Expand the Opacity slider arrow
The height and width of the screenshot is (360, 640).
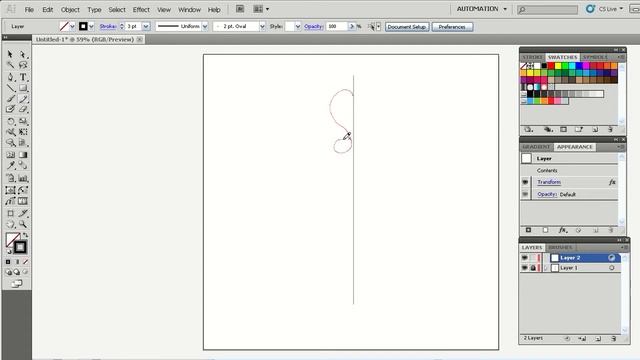351,26
